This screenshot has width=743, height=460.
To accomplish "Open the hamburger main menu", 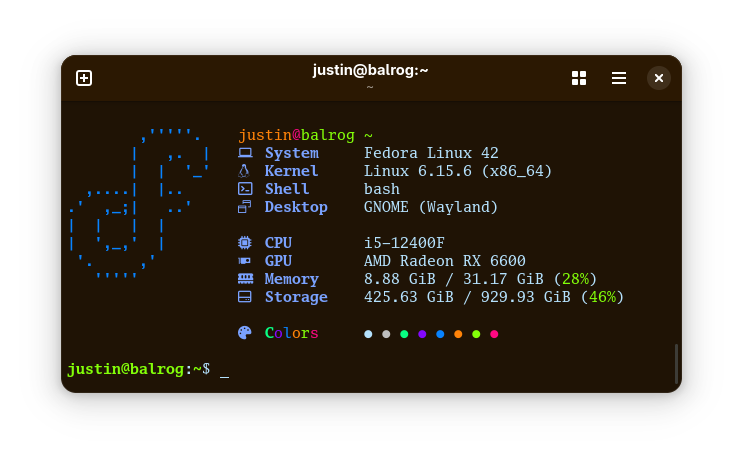I will tap(618, 78).
